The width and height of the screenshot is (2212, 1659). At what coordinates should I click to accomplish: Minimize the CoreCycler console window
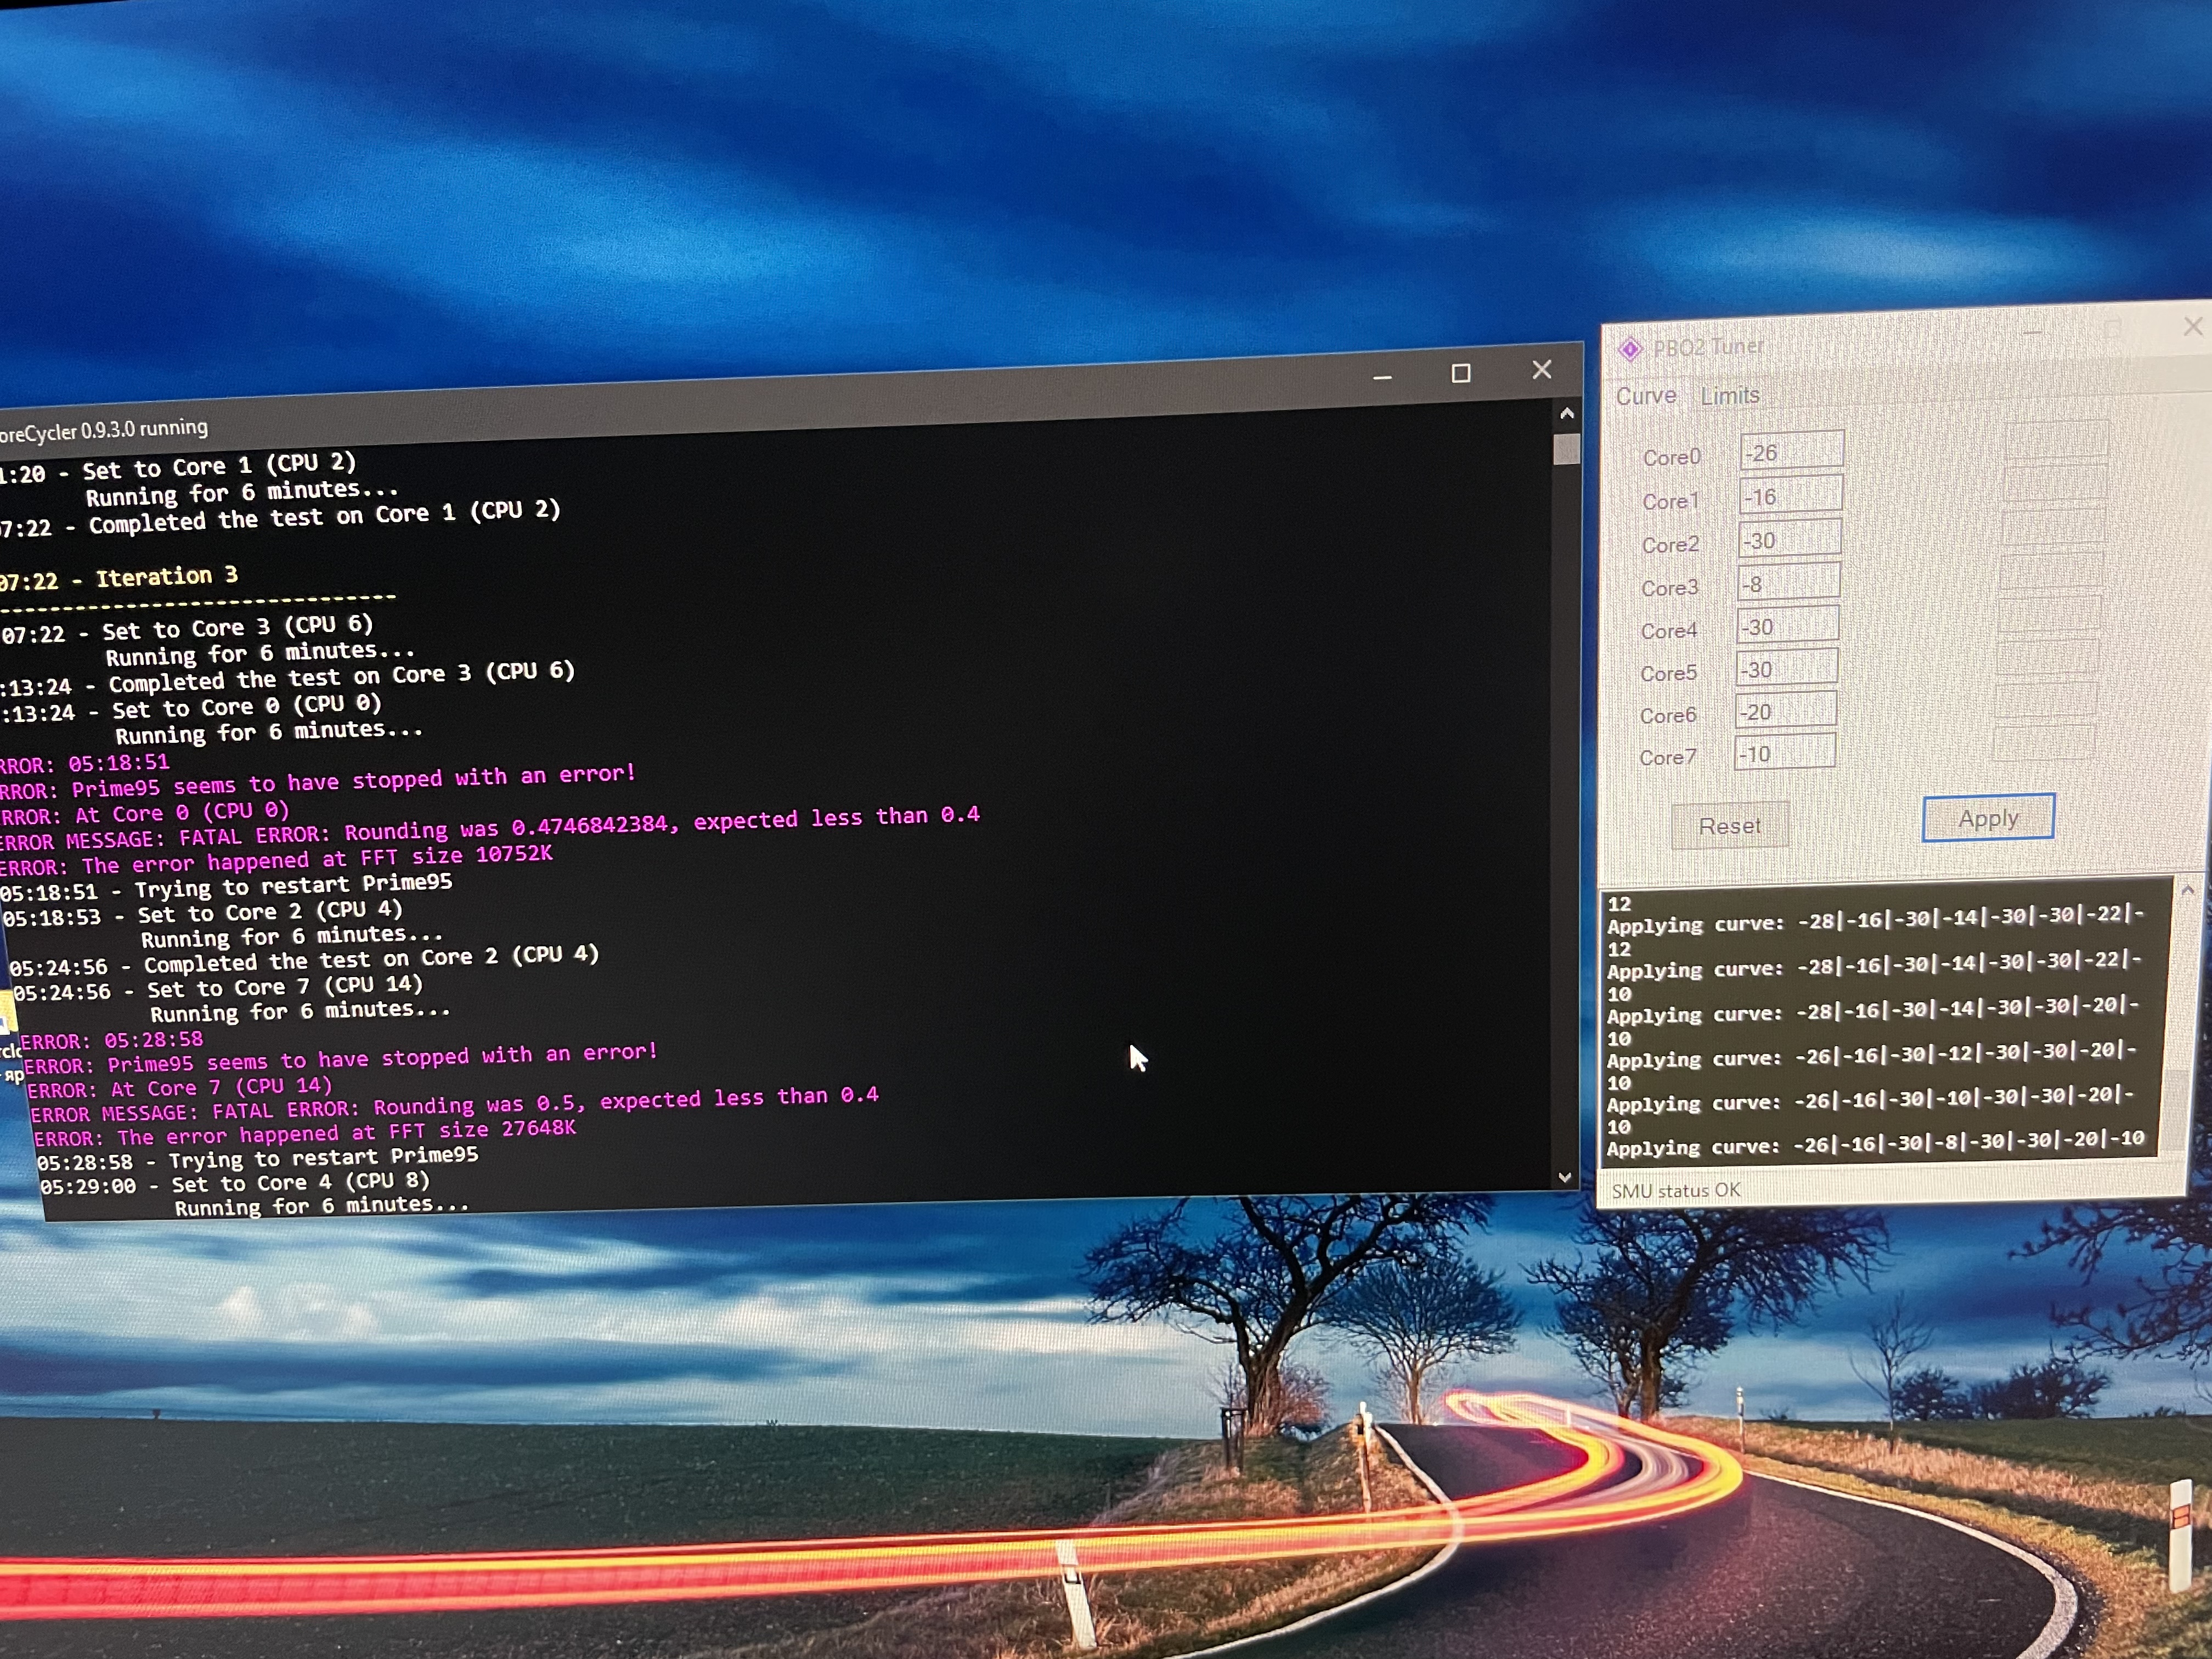pyautogui.click(x=1382, y=377)
